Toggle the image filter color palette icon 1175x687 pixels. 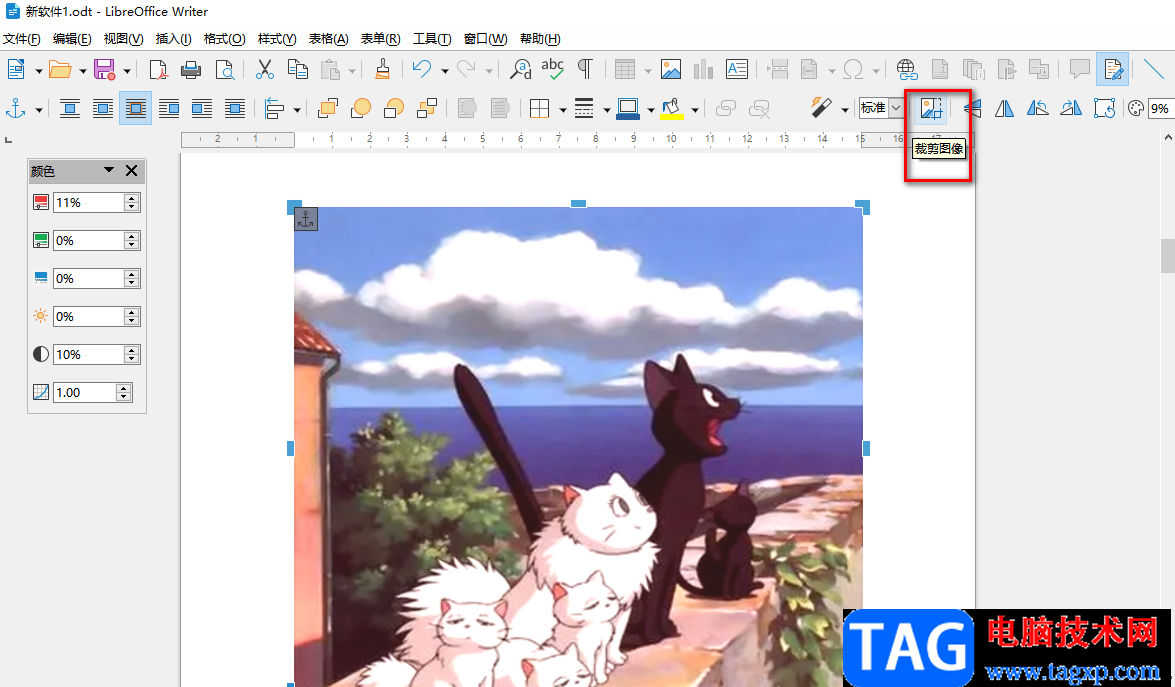tap(1136, 109)
